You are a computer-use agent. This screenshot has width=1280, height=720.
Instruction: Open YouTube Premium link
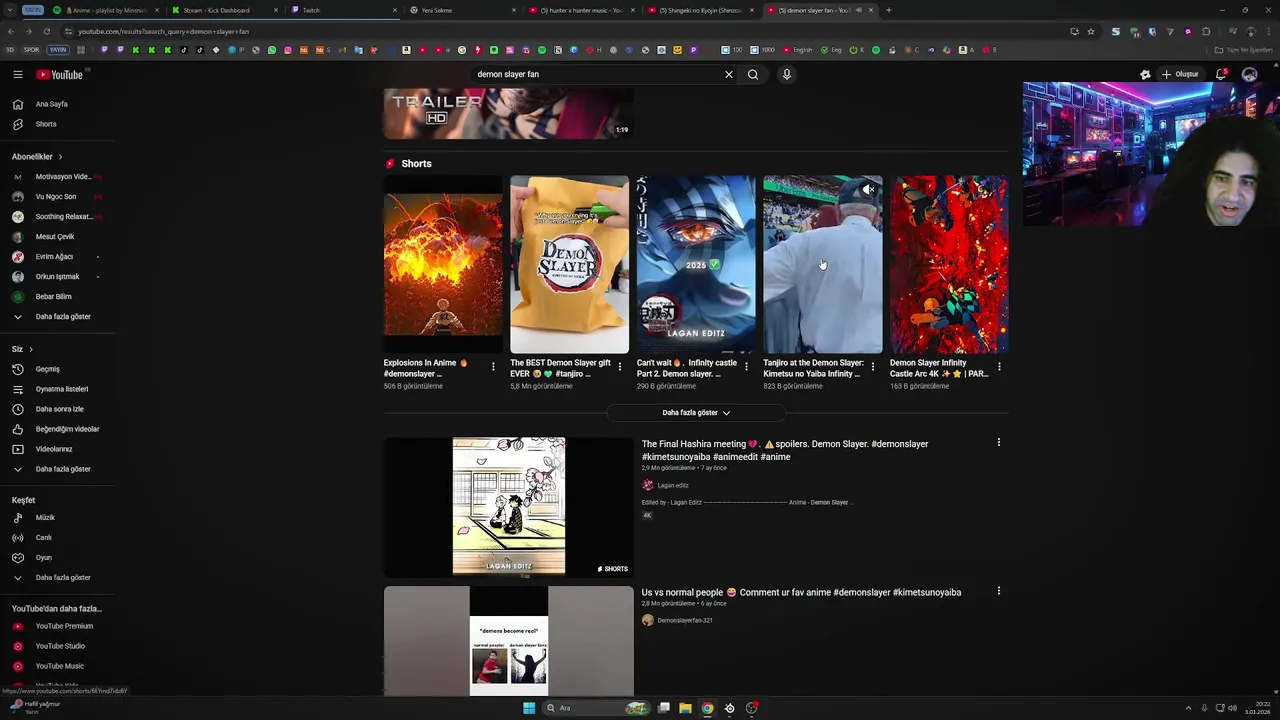[64, 626]
